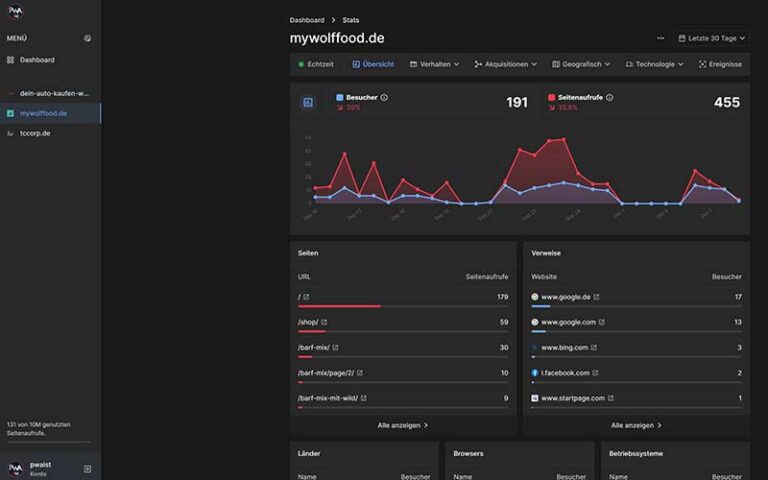Screen dimensions: 768x480
Task: Click the startpage favicon in Verweise
Action: tap(535, 398)
